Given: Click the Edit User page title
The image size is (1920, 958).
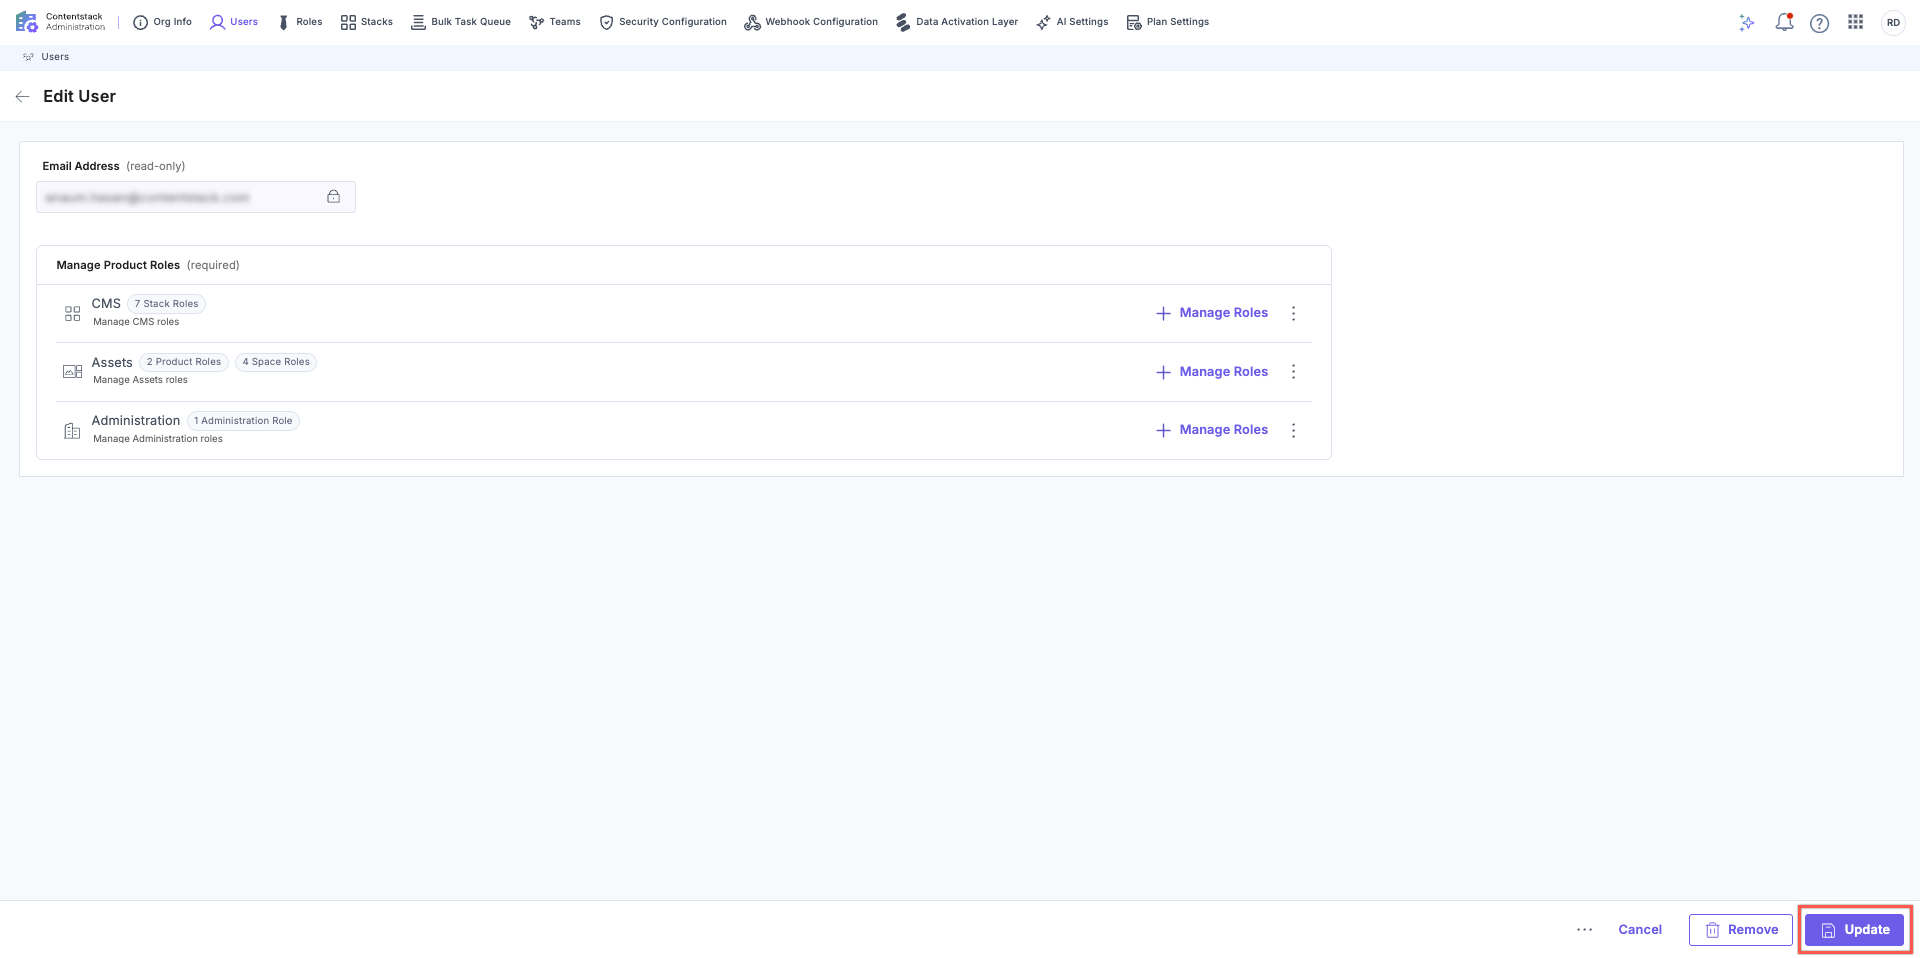Looking at the screenshot, I should [79, 97].
